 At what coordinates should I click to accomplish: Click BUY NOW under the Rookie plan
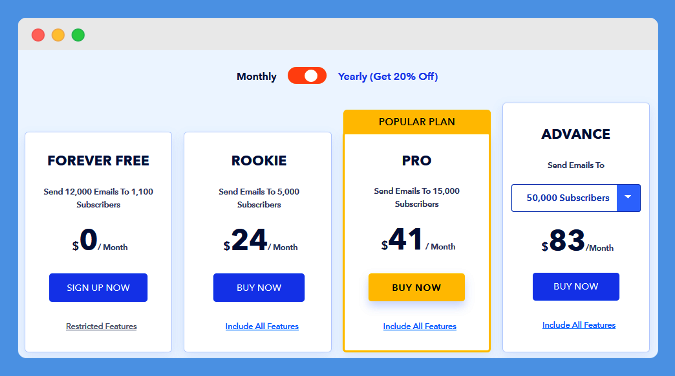(x=259, y=287)
